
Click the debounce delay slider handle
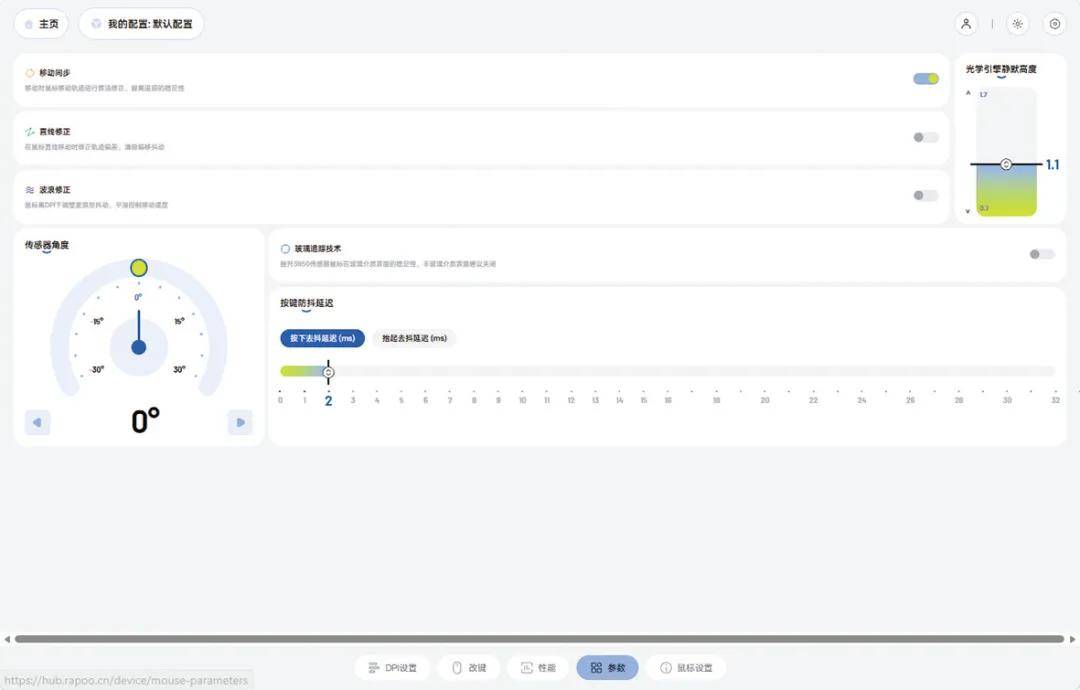pyautogui.click(x=329, y=373)
